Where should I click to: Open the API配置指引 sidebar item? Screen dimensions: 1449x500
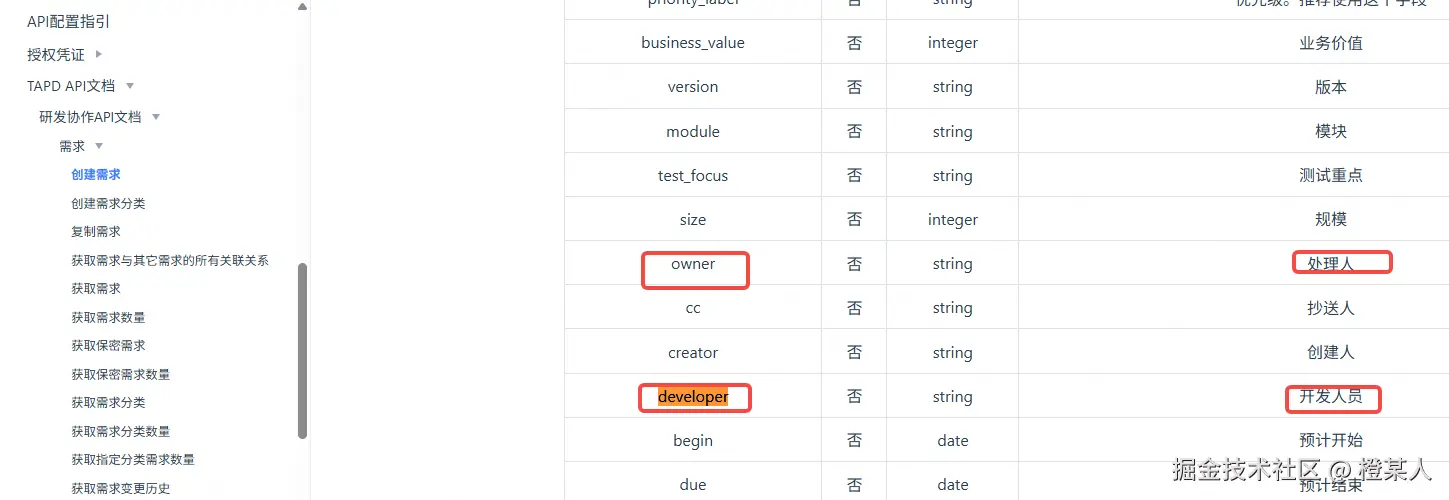68,22
